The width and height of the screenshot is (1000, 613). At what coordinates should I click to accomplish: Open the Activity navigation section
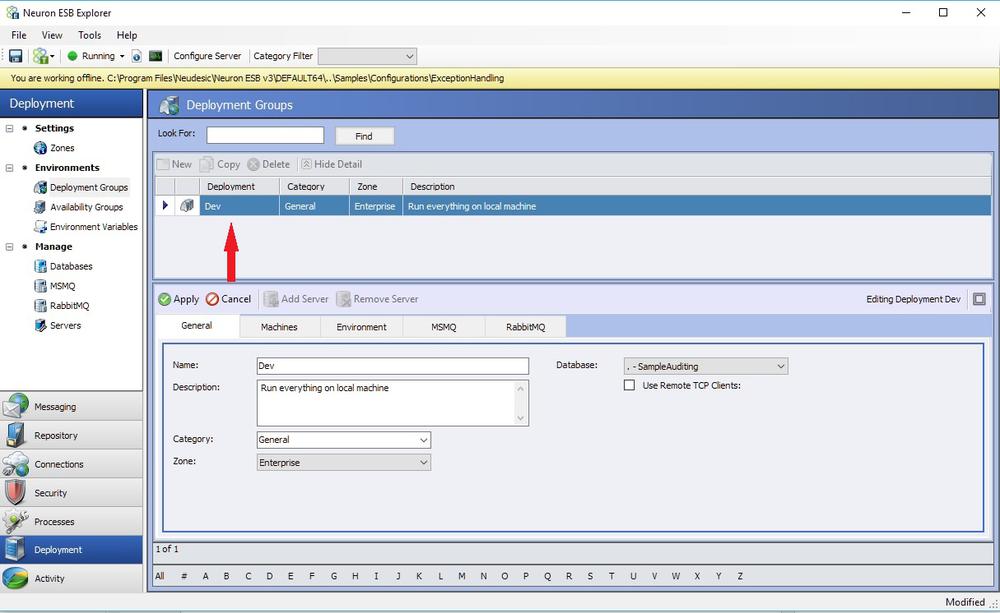71,579
